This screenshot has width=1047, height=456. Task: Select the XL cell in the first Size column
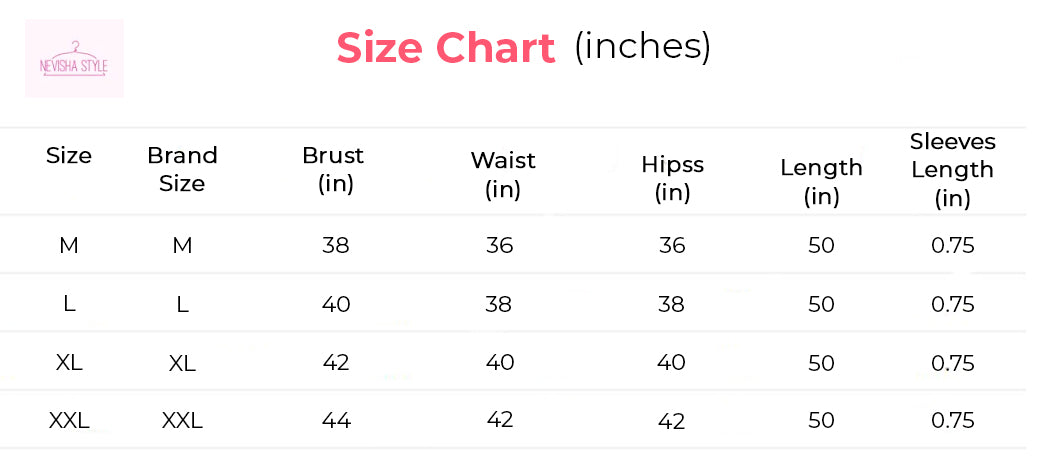click(69, 363)
